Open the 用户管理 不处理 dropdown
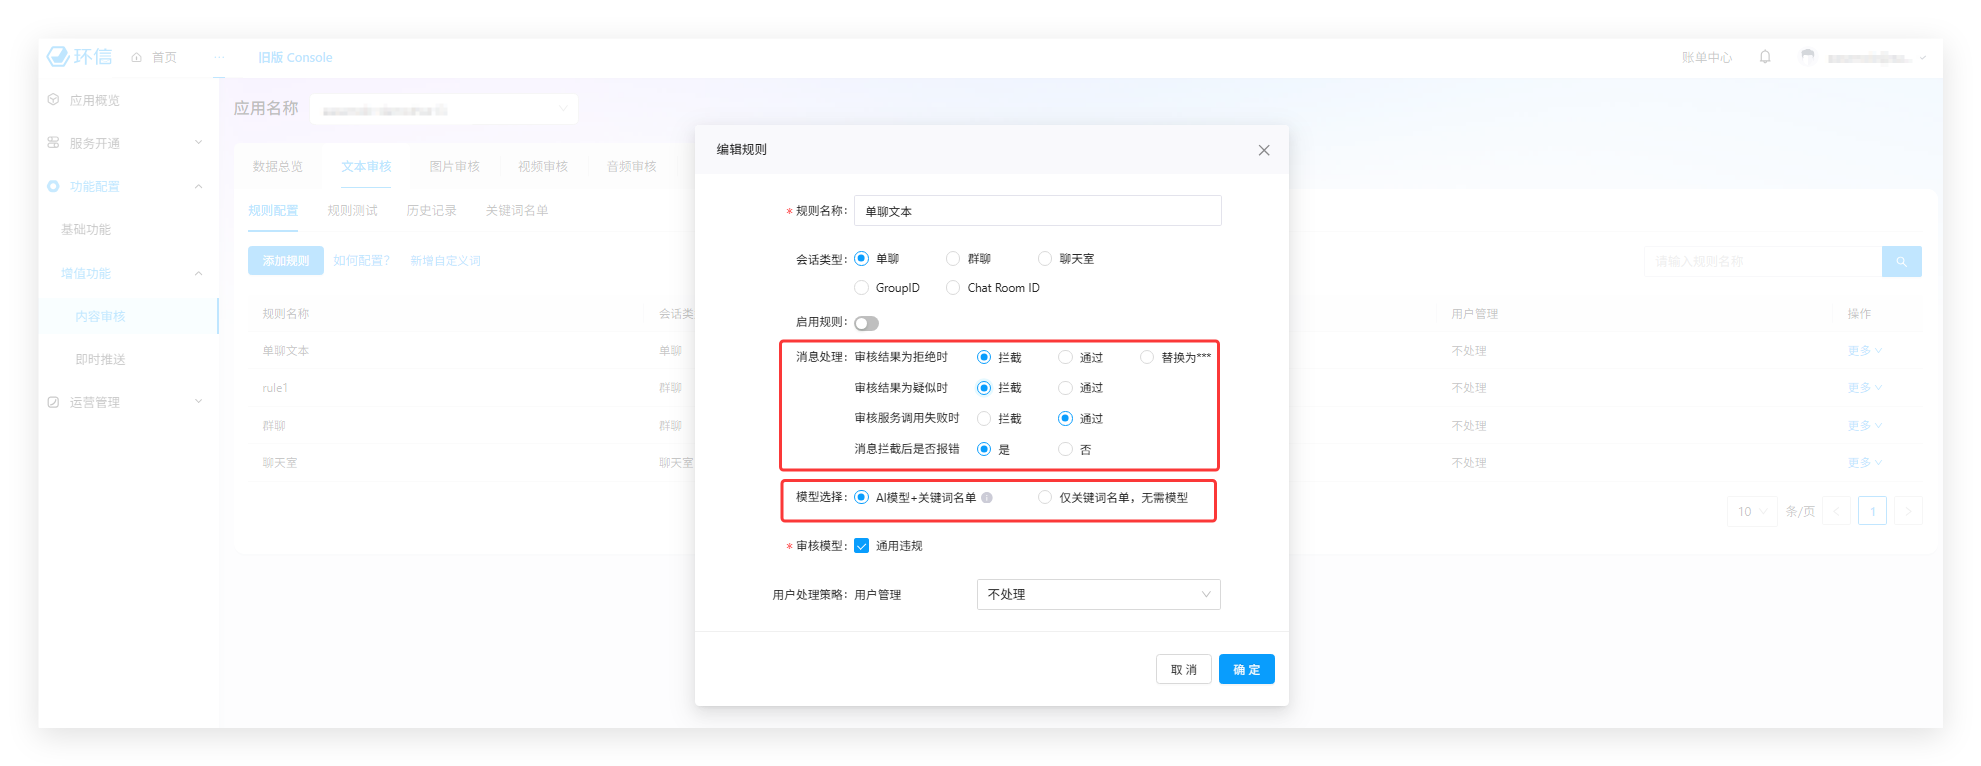Image resolution: width=1981 pixels, height=766 pixels. [1098, 595]
